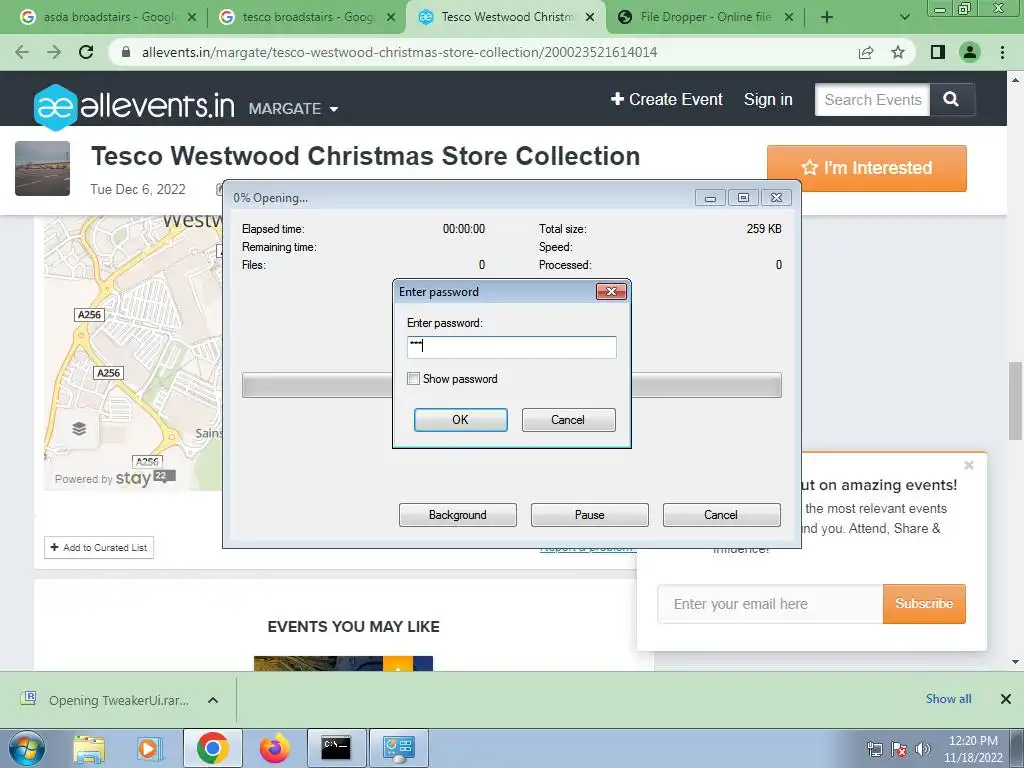Show all downloads
Viewport: 1024px width, 768px height.
(948, 699)
